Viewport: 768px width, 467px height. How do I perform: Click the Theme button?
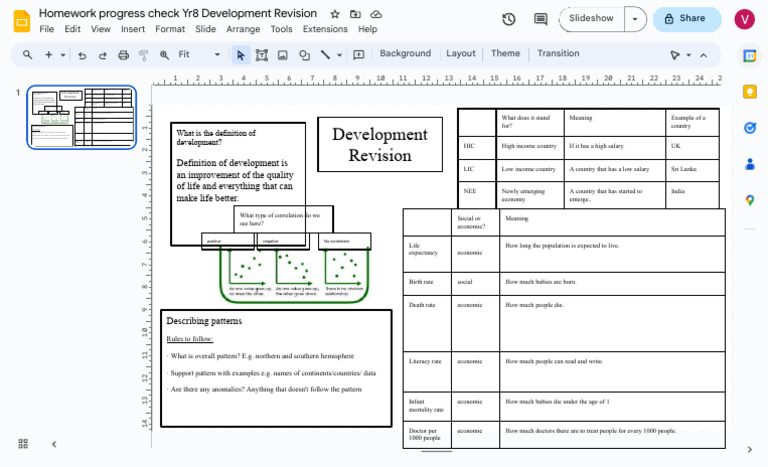505,53
